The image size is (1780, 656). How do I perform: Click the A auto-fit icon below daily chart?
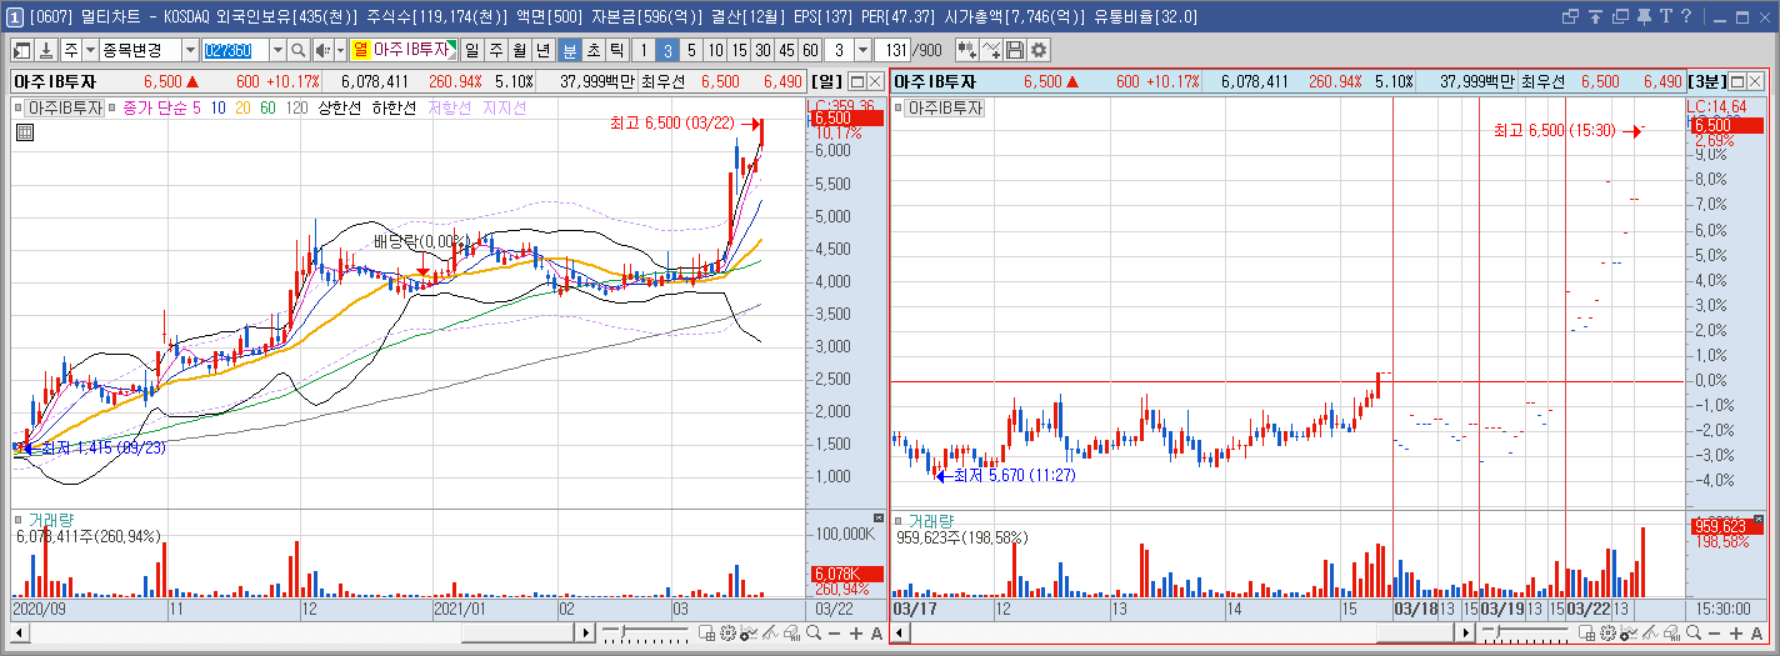[x=877, y=633]
